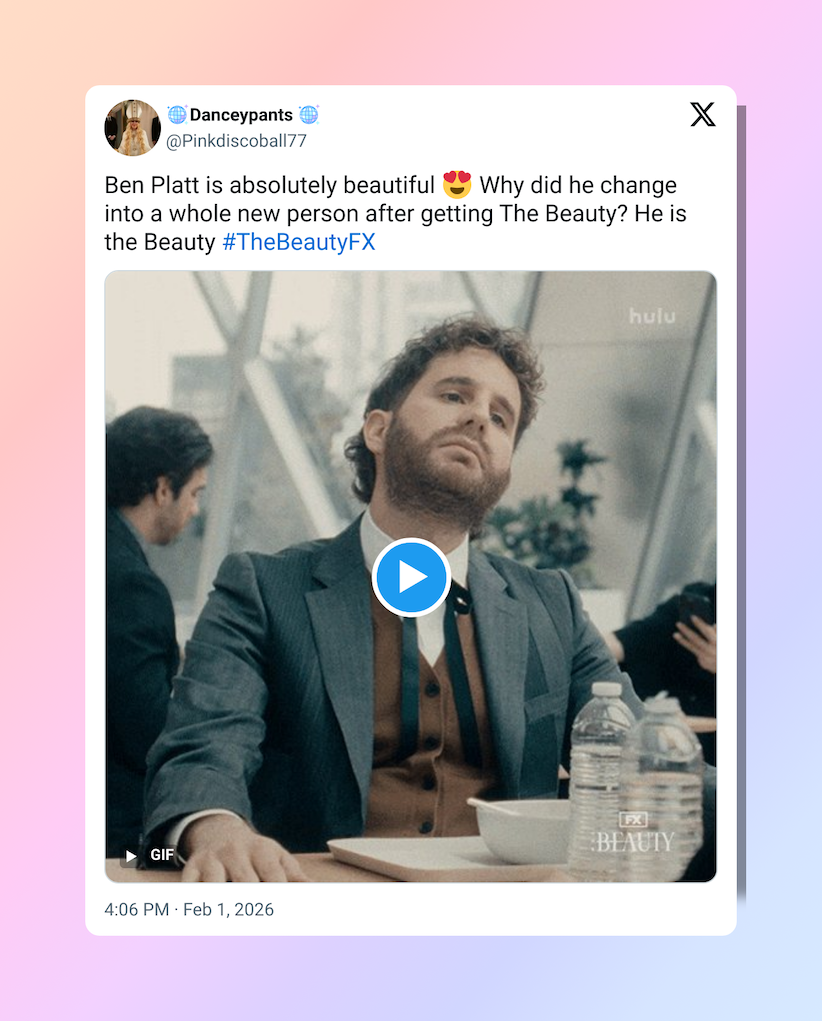Open the @Pinkdiscoball77 handle link
Viewport: 822px width, 1021px height.
[x=236, y=141]
